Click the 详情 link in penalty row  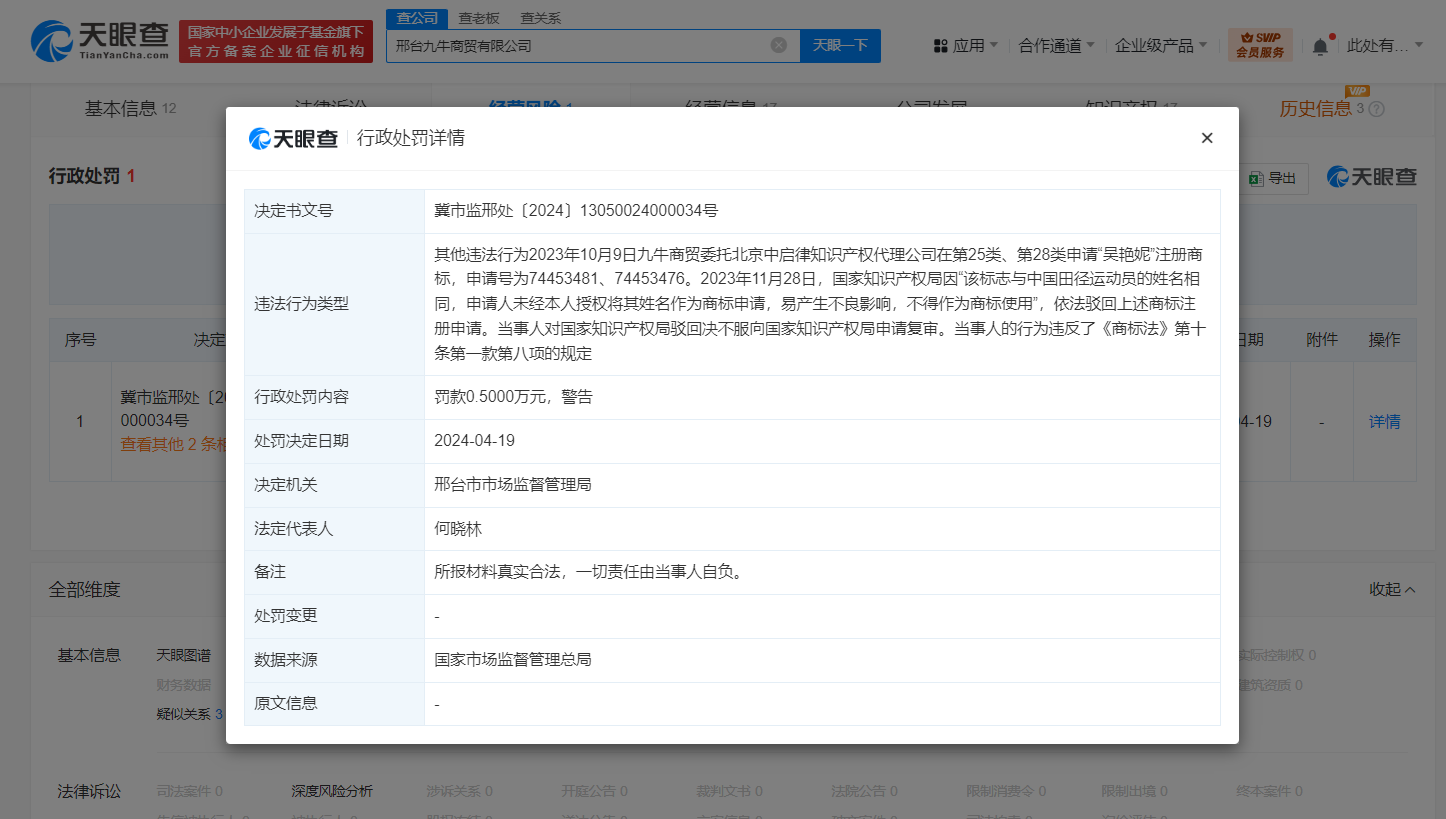pyautogui.click(x=1384, y=421)
